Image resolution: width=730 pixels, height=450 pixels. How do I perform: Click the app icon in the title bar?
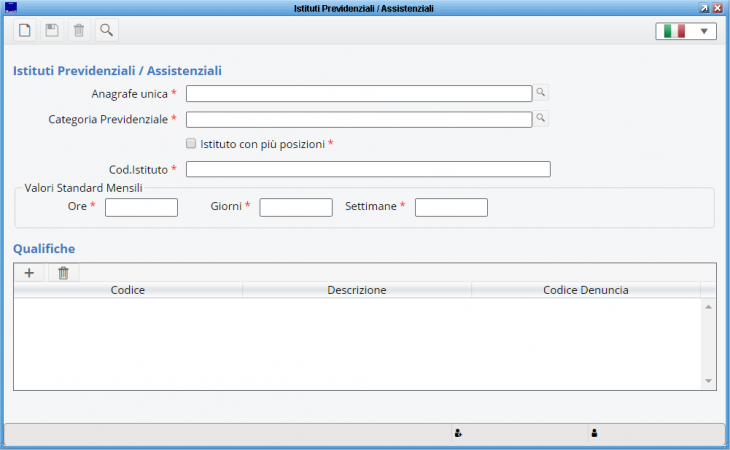coord(11,7)
